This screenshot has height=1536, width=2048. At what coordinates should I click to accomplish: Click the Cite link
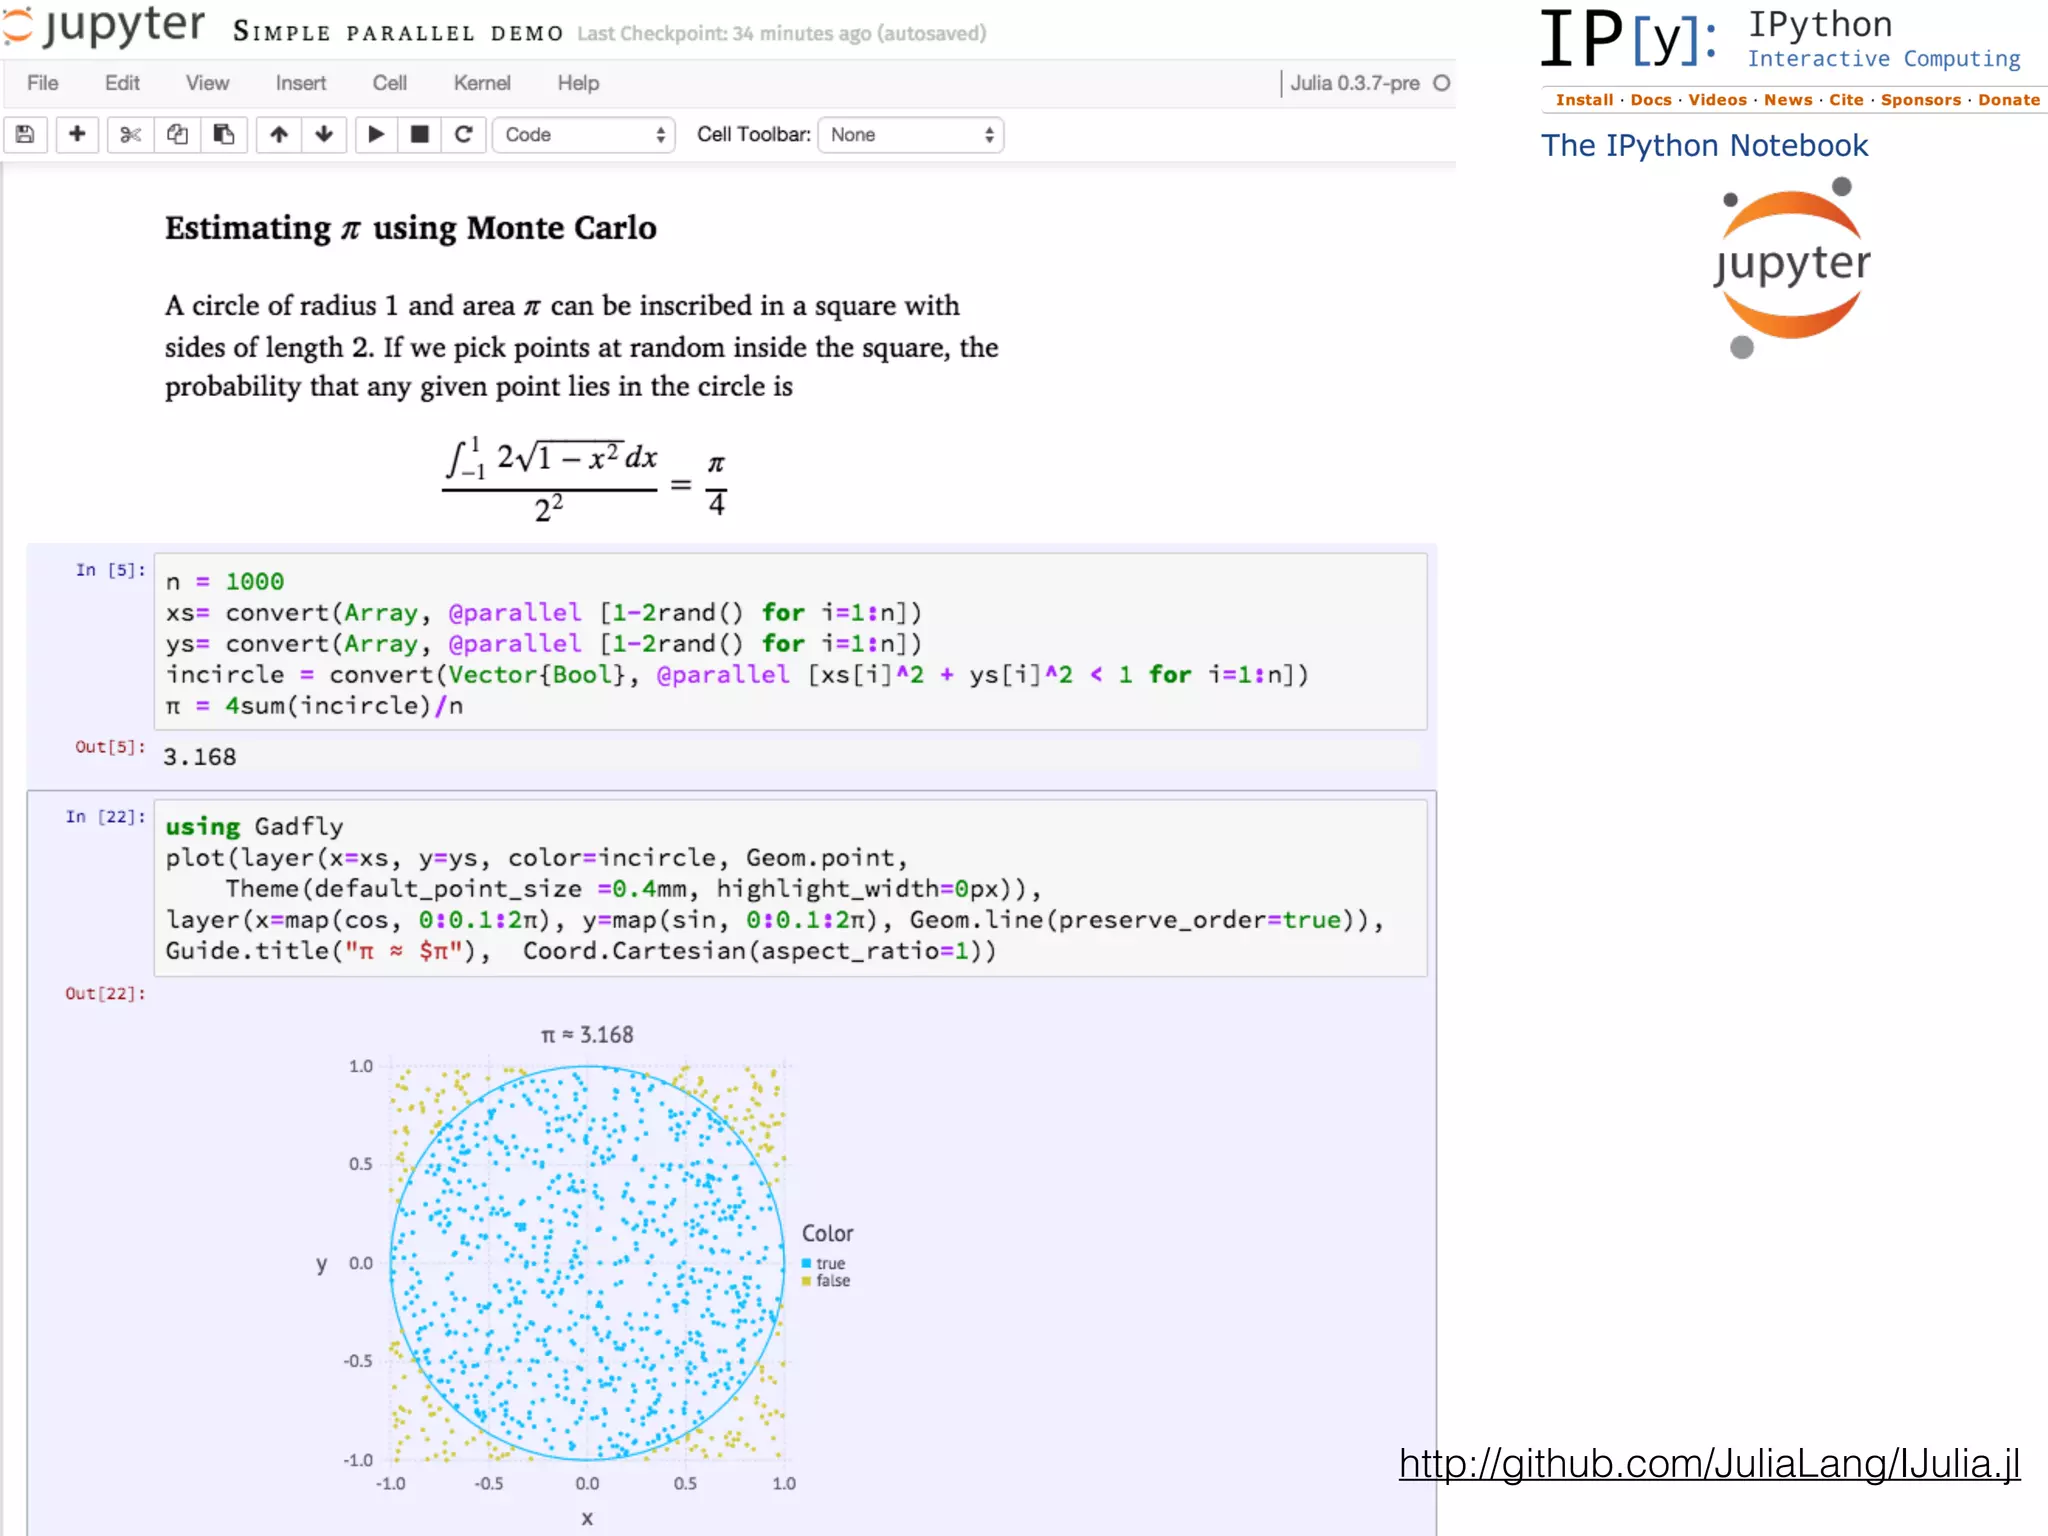(x=1846, y=100)
